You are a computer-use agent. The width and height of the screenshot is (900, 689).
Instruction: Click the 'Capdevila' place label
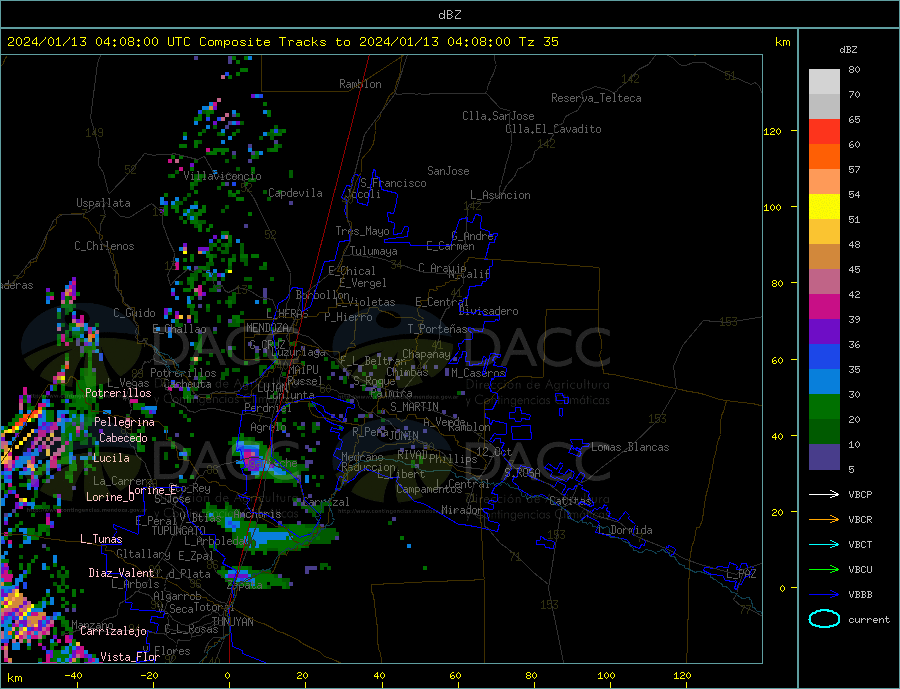(x=295, y=193)
